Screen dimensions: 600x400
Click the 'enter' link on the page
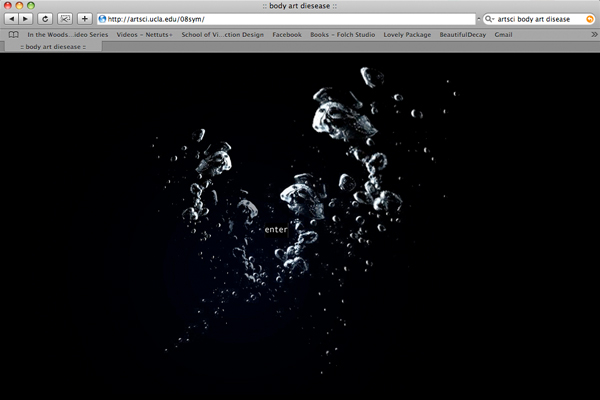[x=275, y=230]
